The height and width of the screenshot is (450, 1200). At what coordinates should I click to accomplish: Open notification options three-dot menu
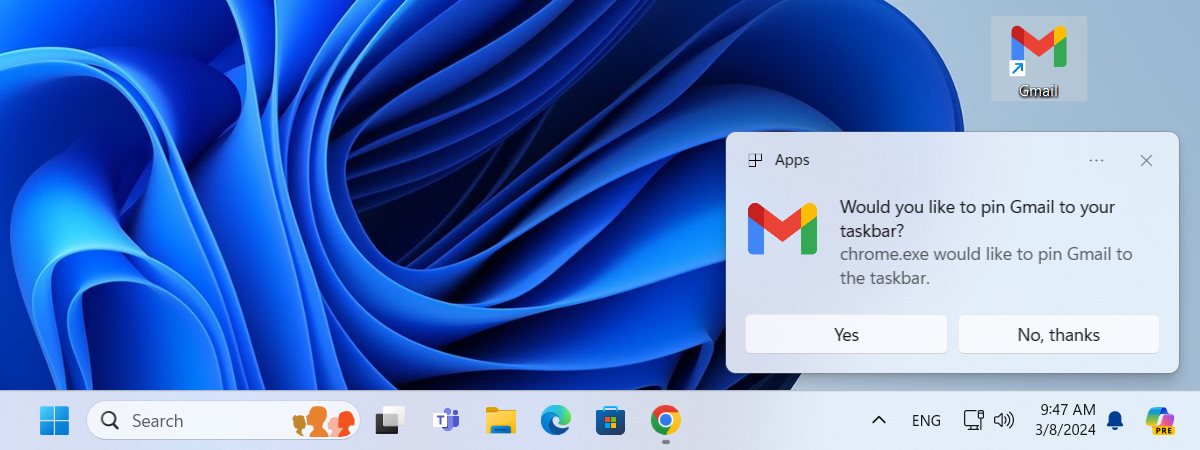coord(1096,160)
